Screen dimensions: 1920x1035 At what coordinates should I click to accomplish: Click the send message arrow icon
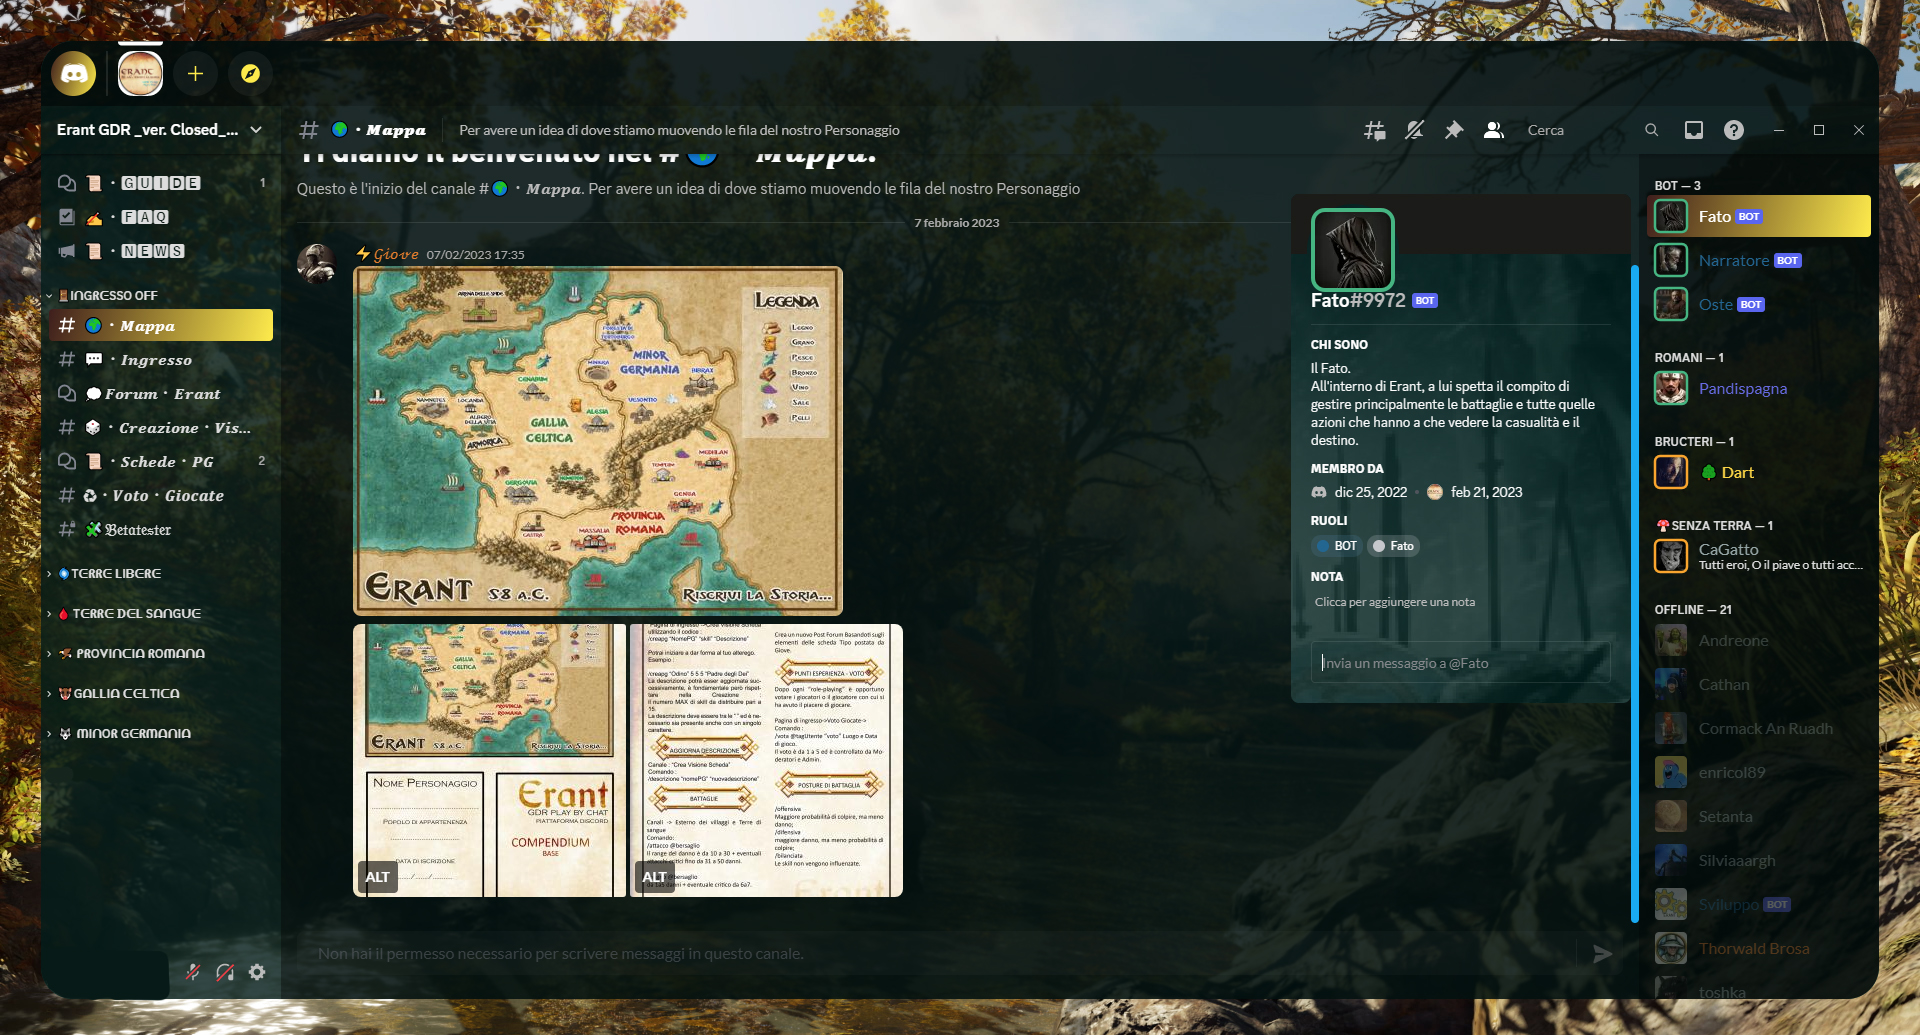point(1602,954)
